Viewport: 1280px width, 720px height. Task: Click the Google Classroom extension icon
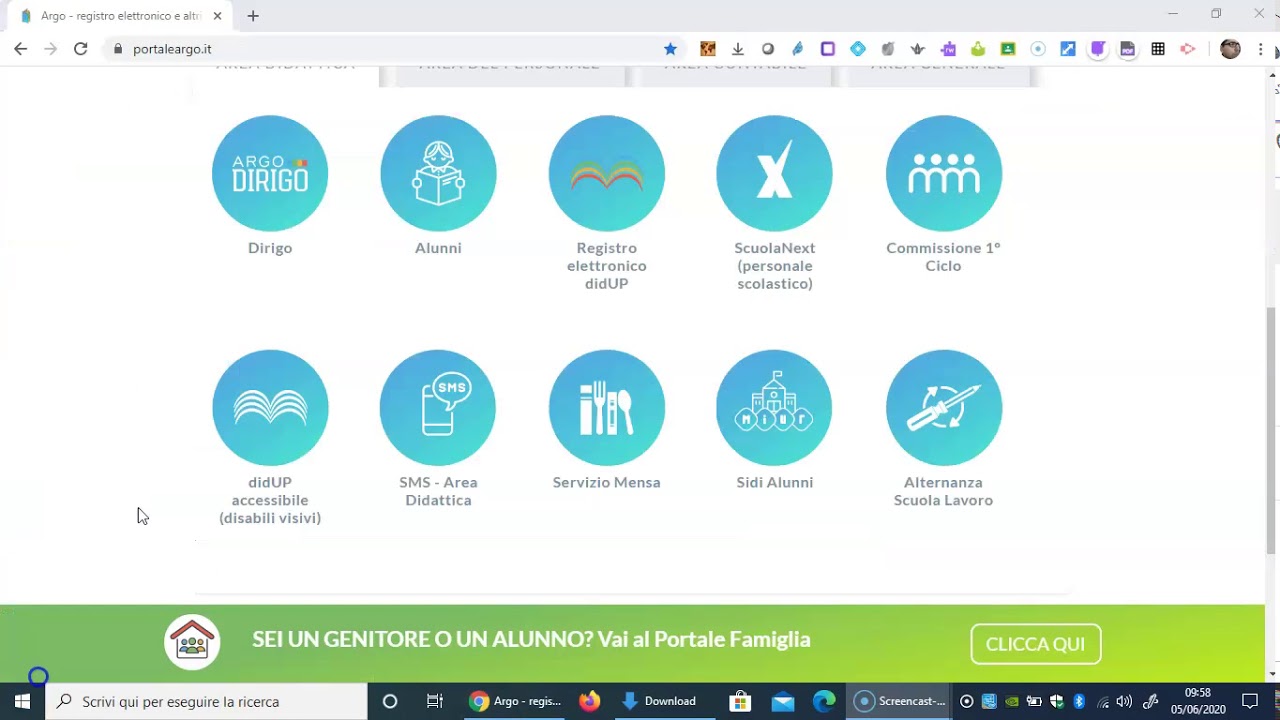1008,49
